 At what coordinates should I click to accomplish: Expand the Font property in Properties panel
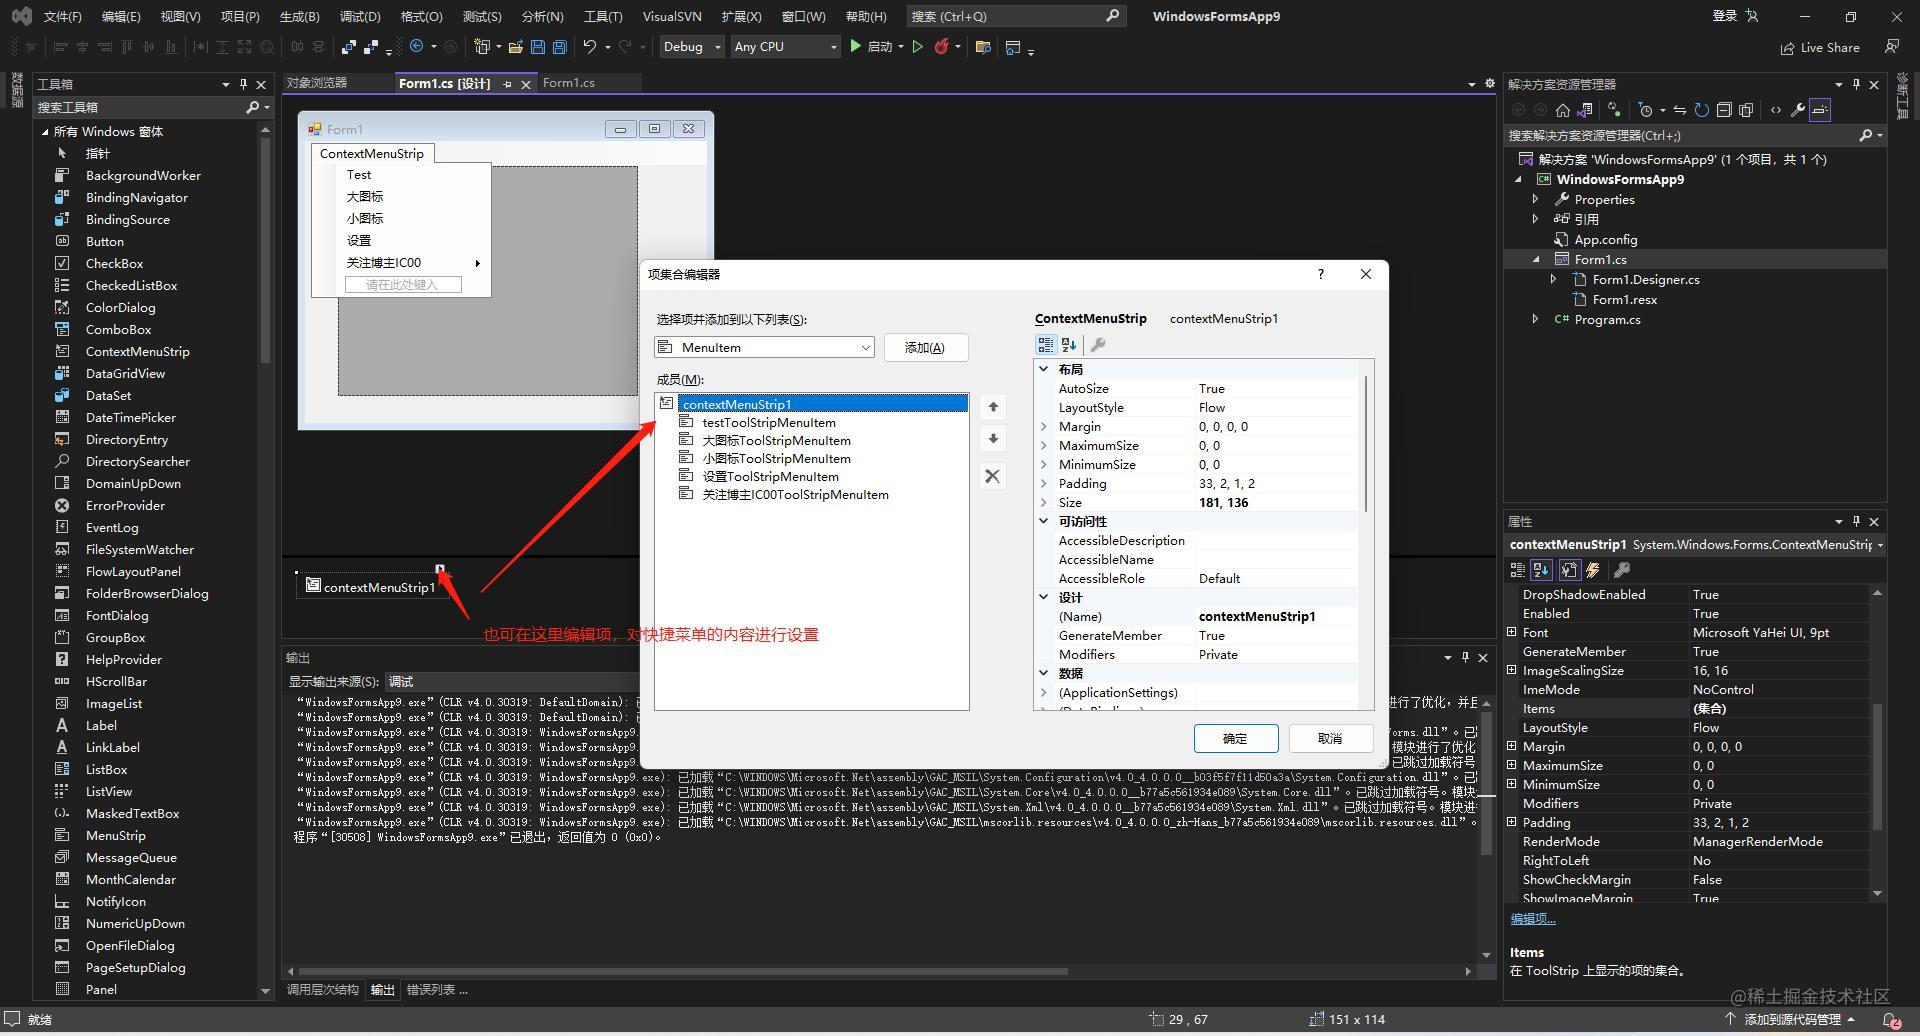click(x=1512, y=632)
